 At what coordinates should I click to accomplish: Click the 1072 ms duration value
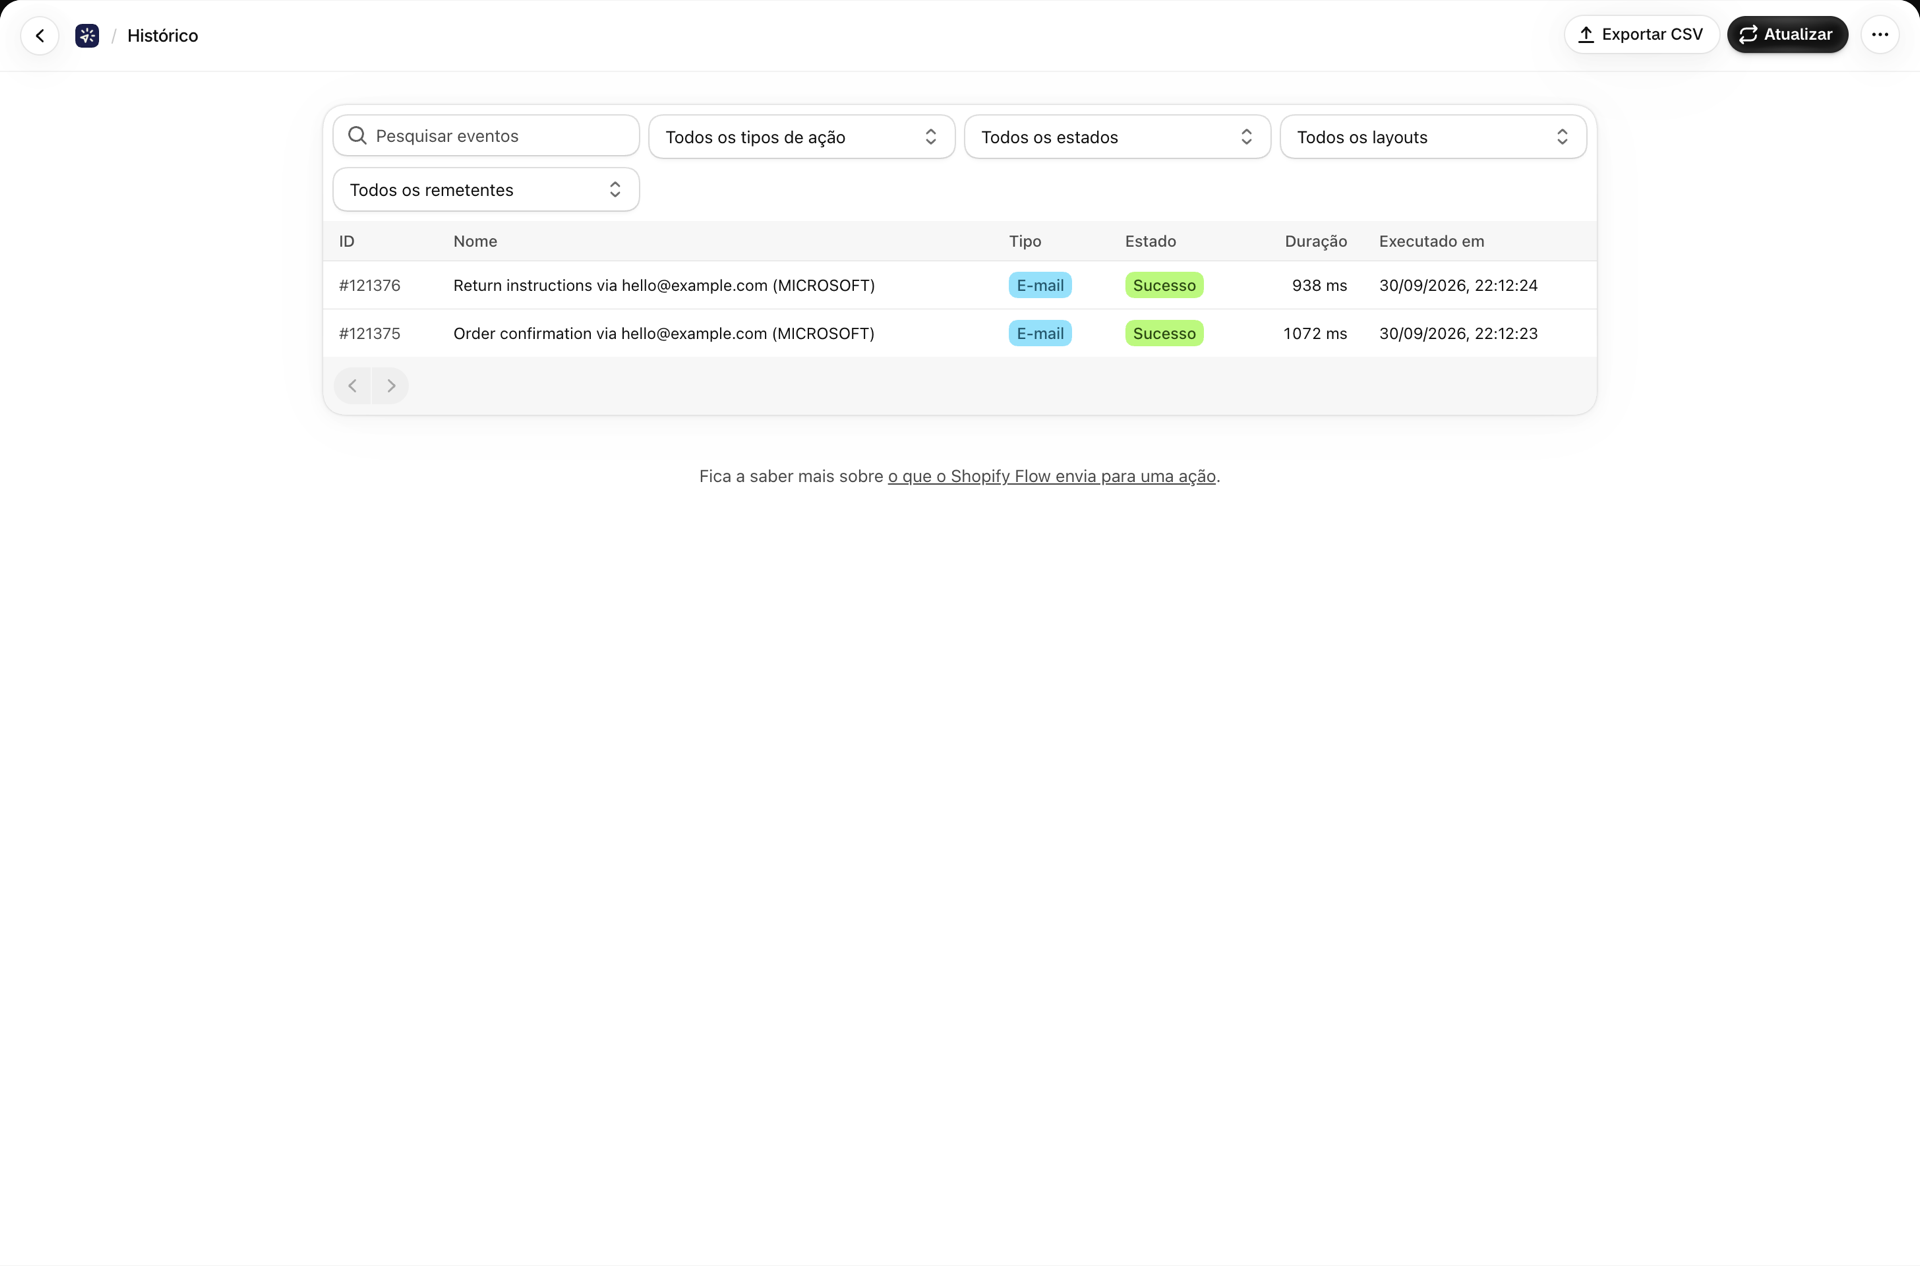click(x=1315, y=333)
